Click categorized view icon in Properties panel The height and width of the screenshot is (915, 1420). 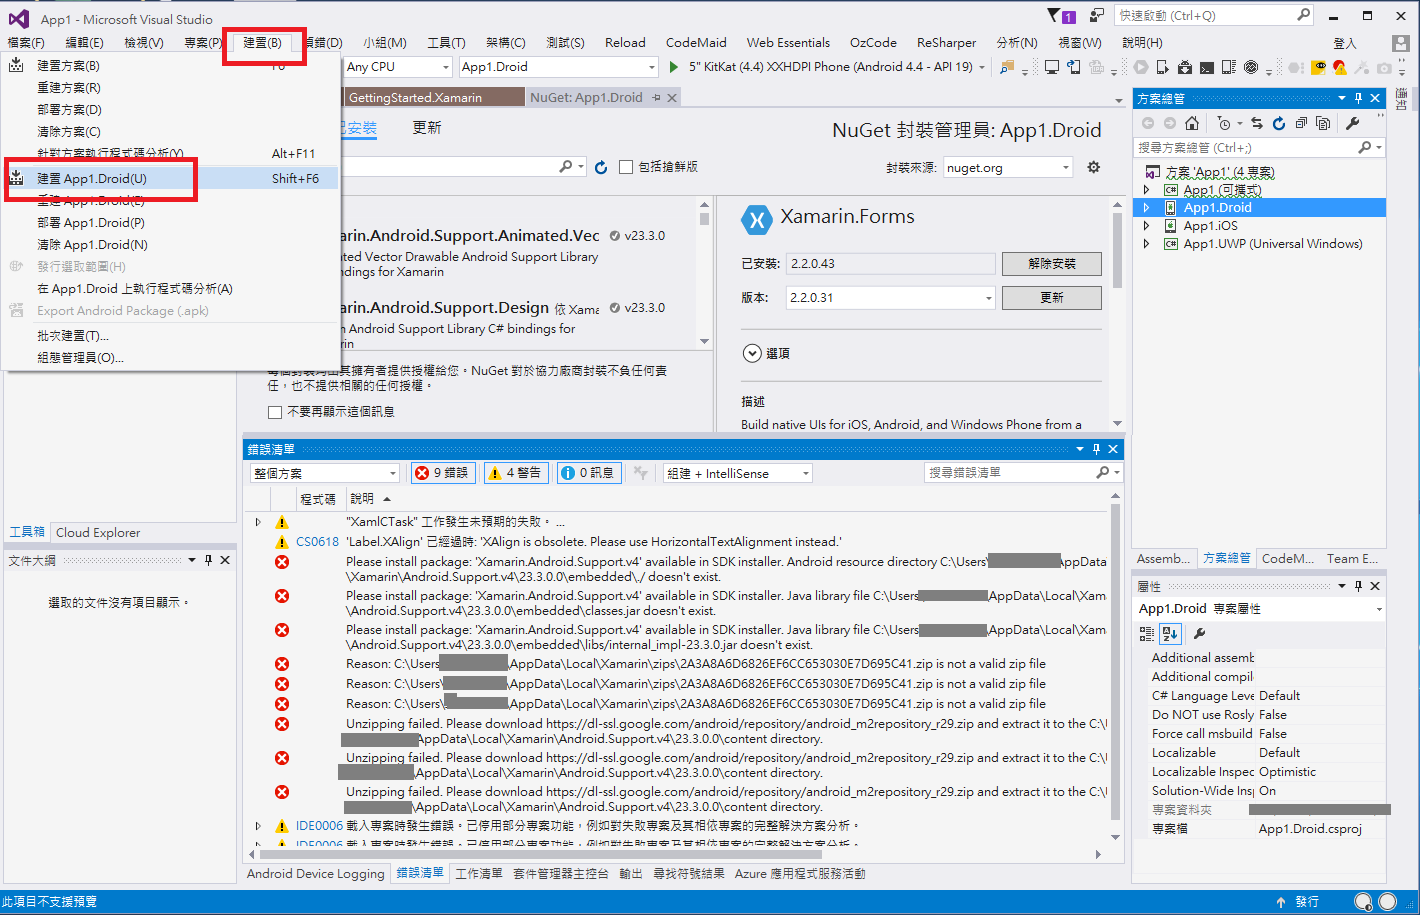[1147, 634]
